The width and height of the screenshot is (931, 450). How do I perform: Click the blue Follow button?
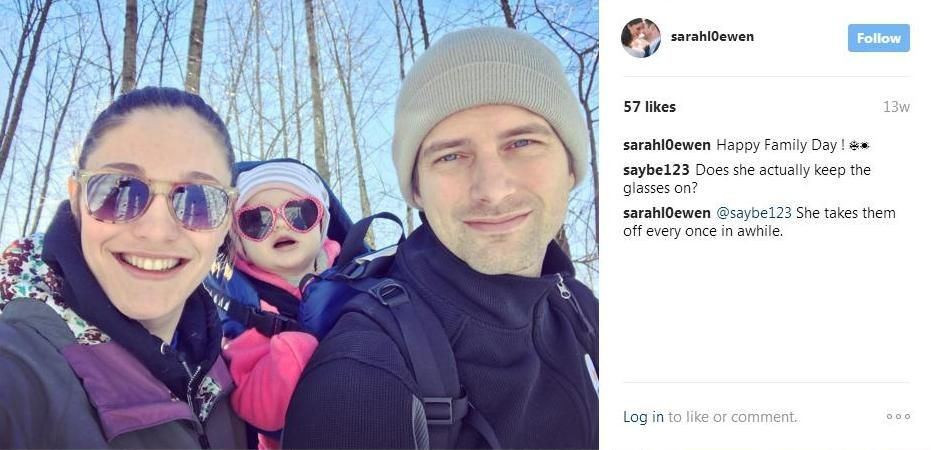879,38
